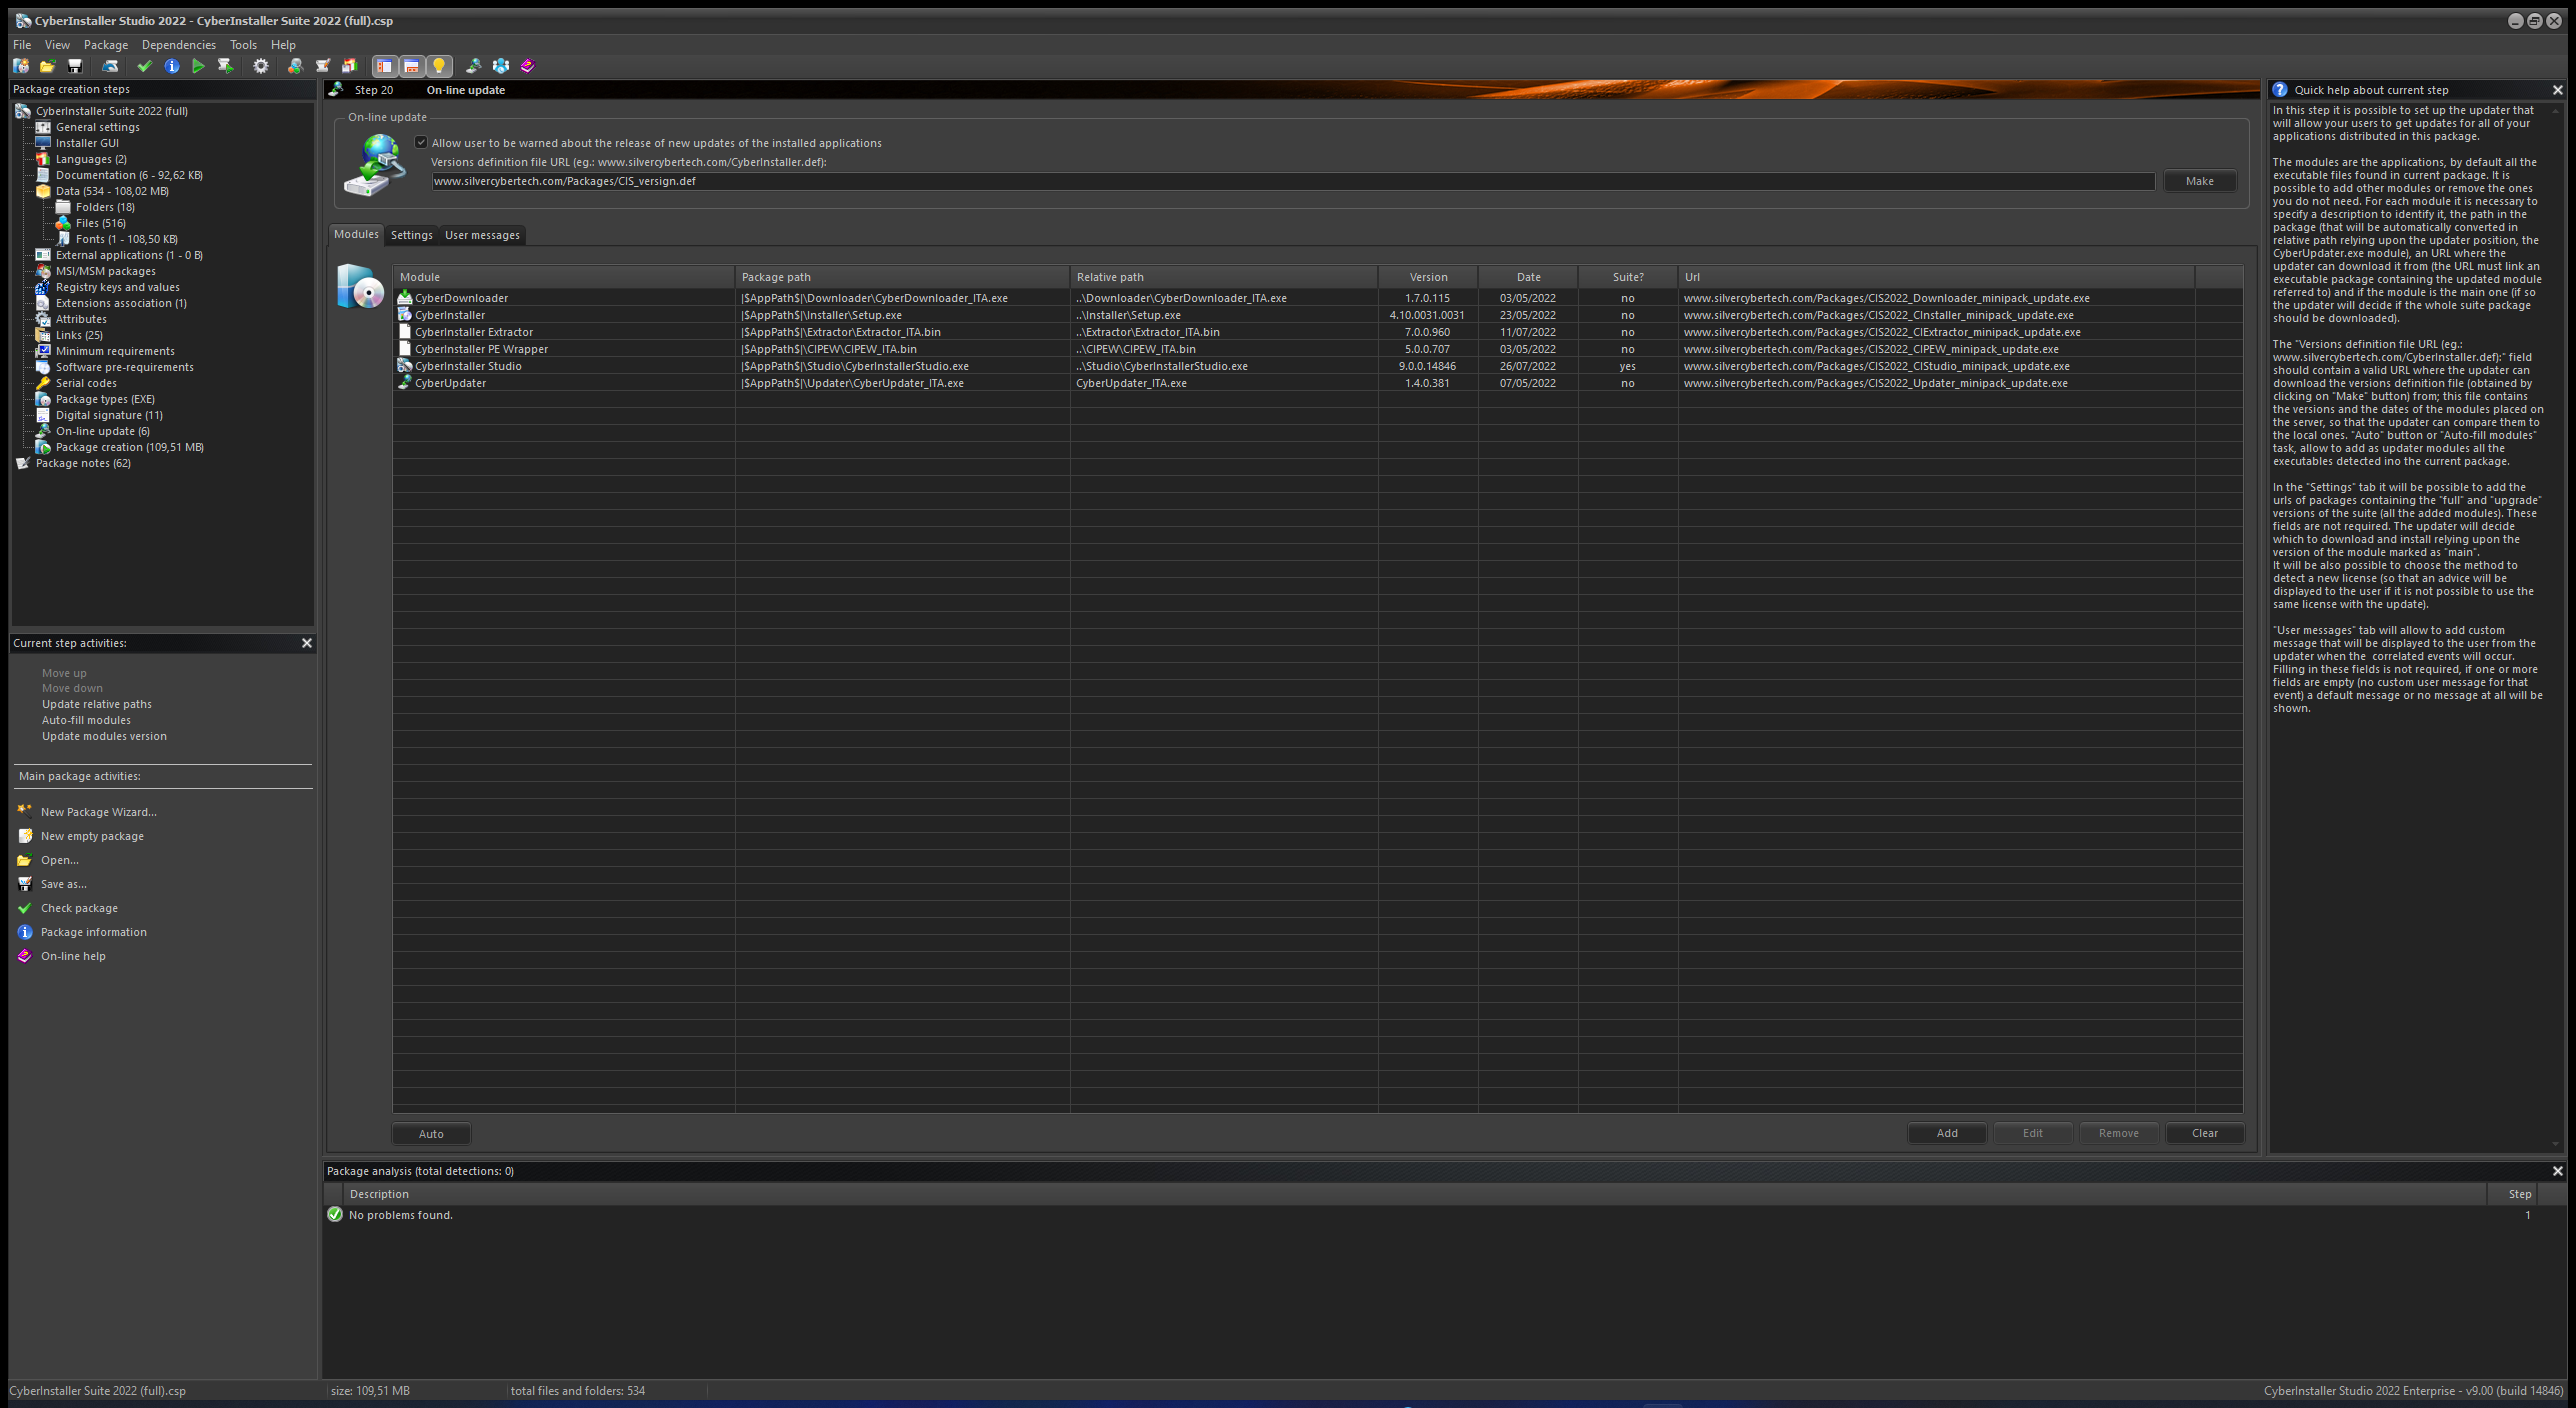Select Registry keys and values step
This screenshot has width=2576, height=1408.
coord(118,287)
